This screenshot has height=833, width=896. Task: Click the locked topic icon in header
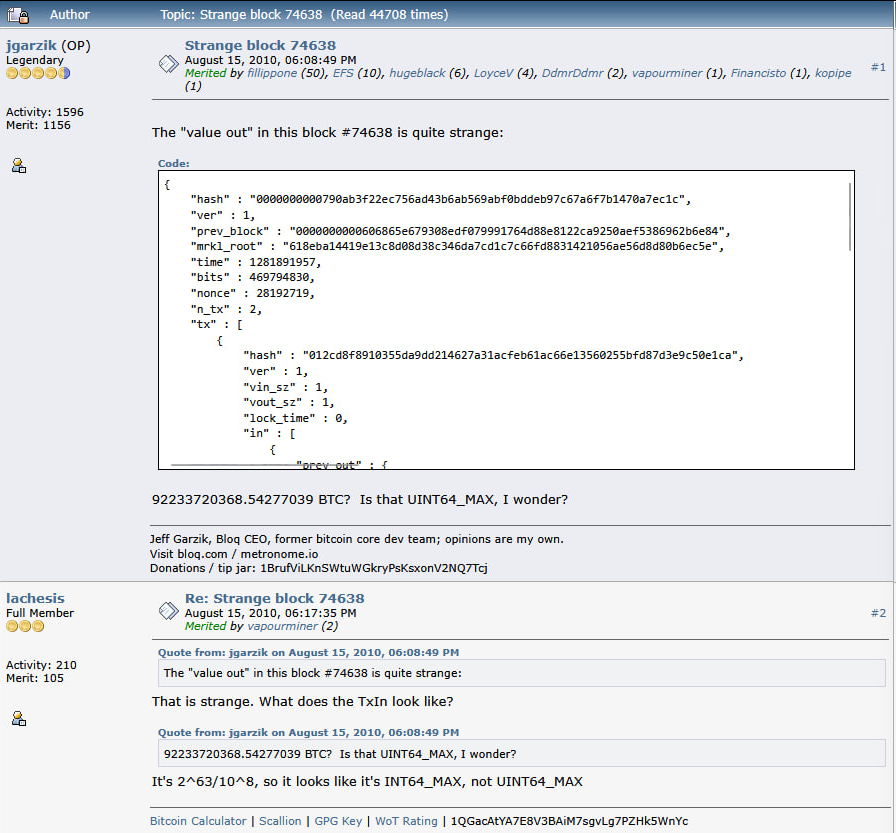(18, 15)
